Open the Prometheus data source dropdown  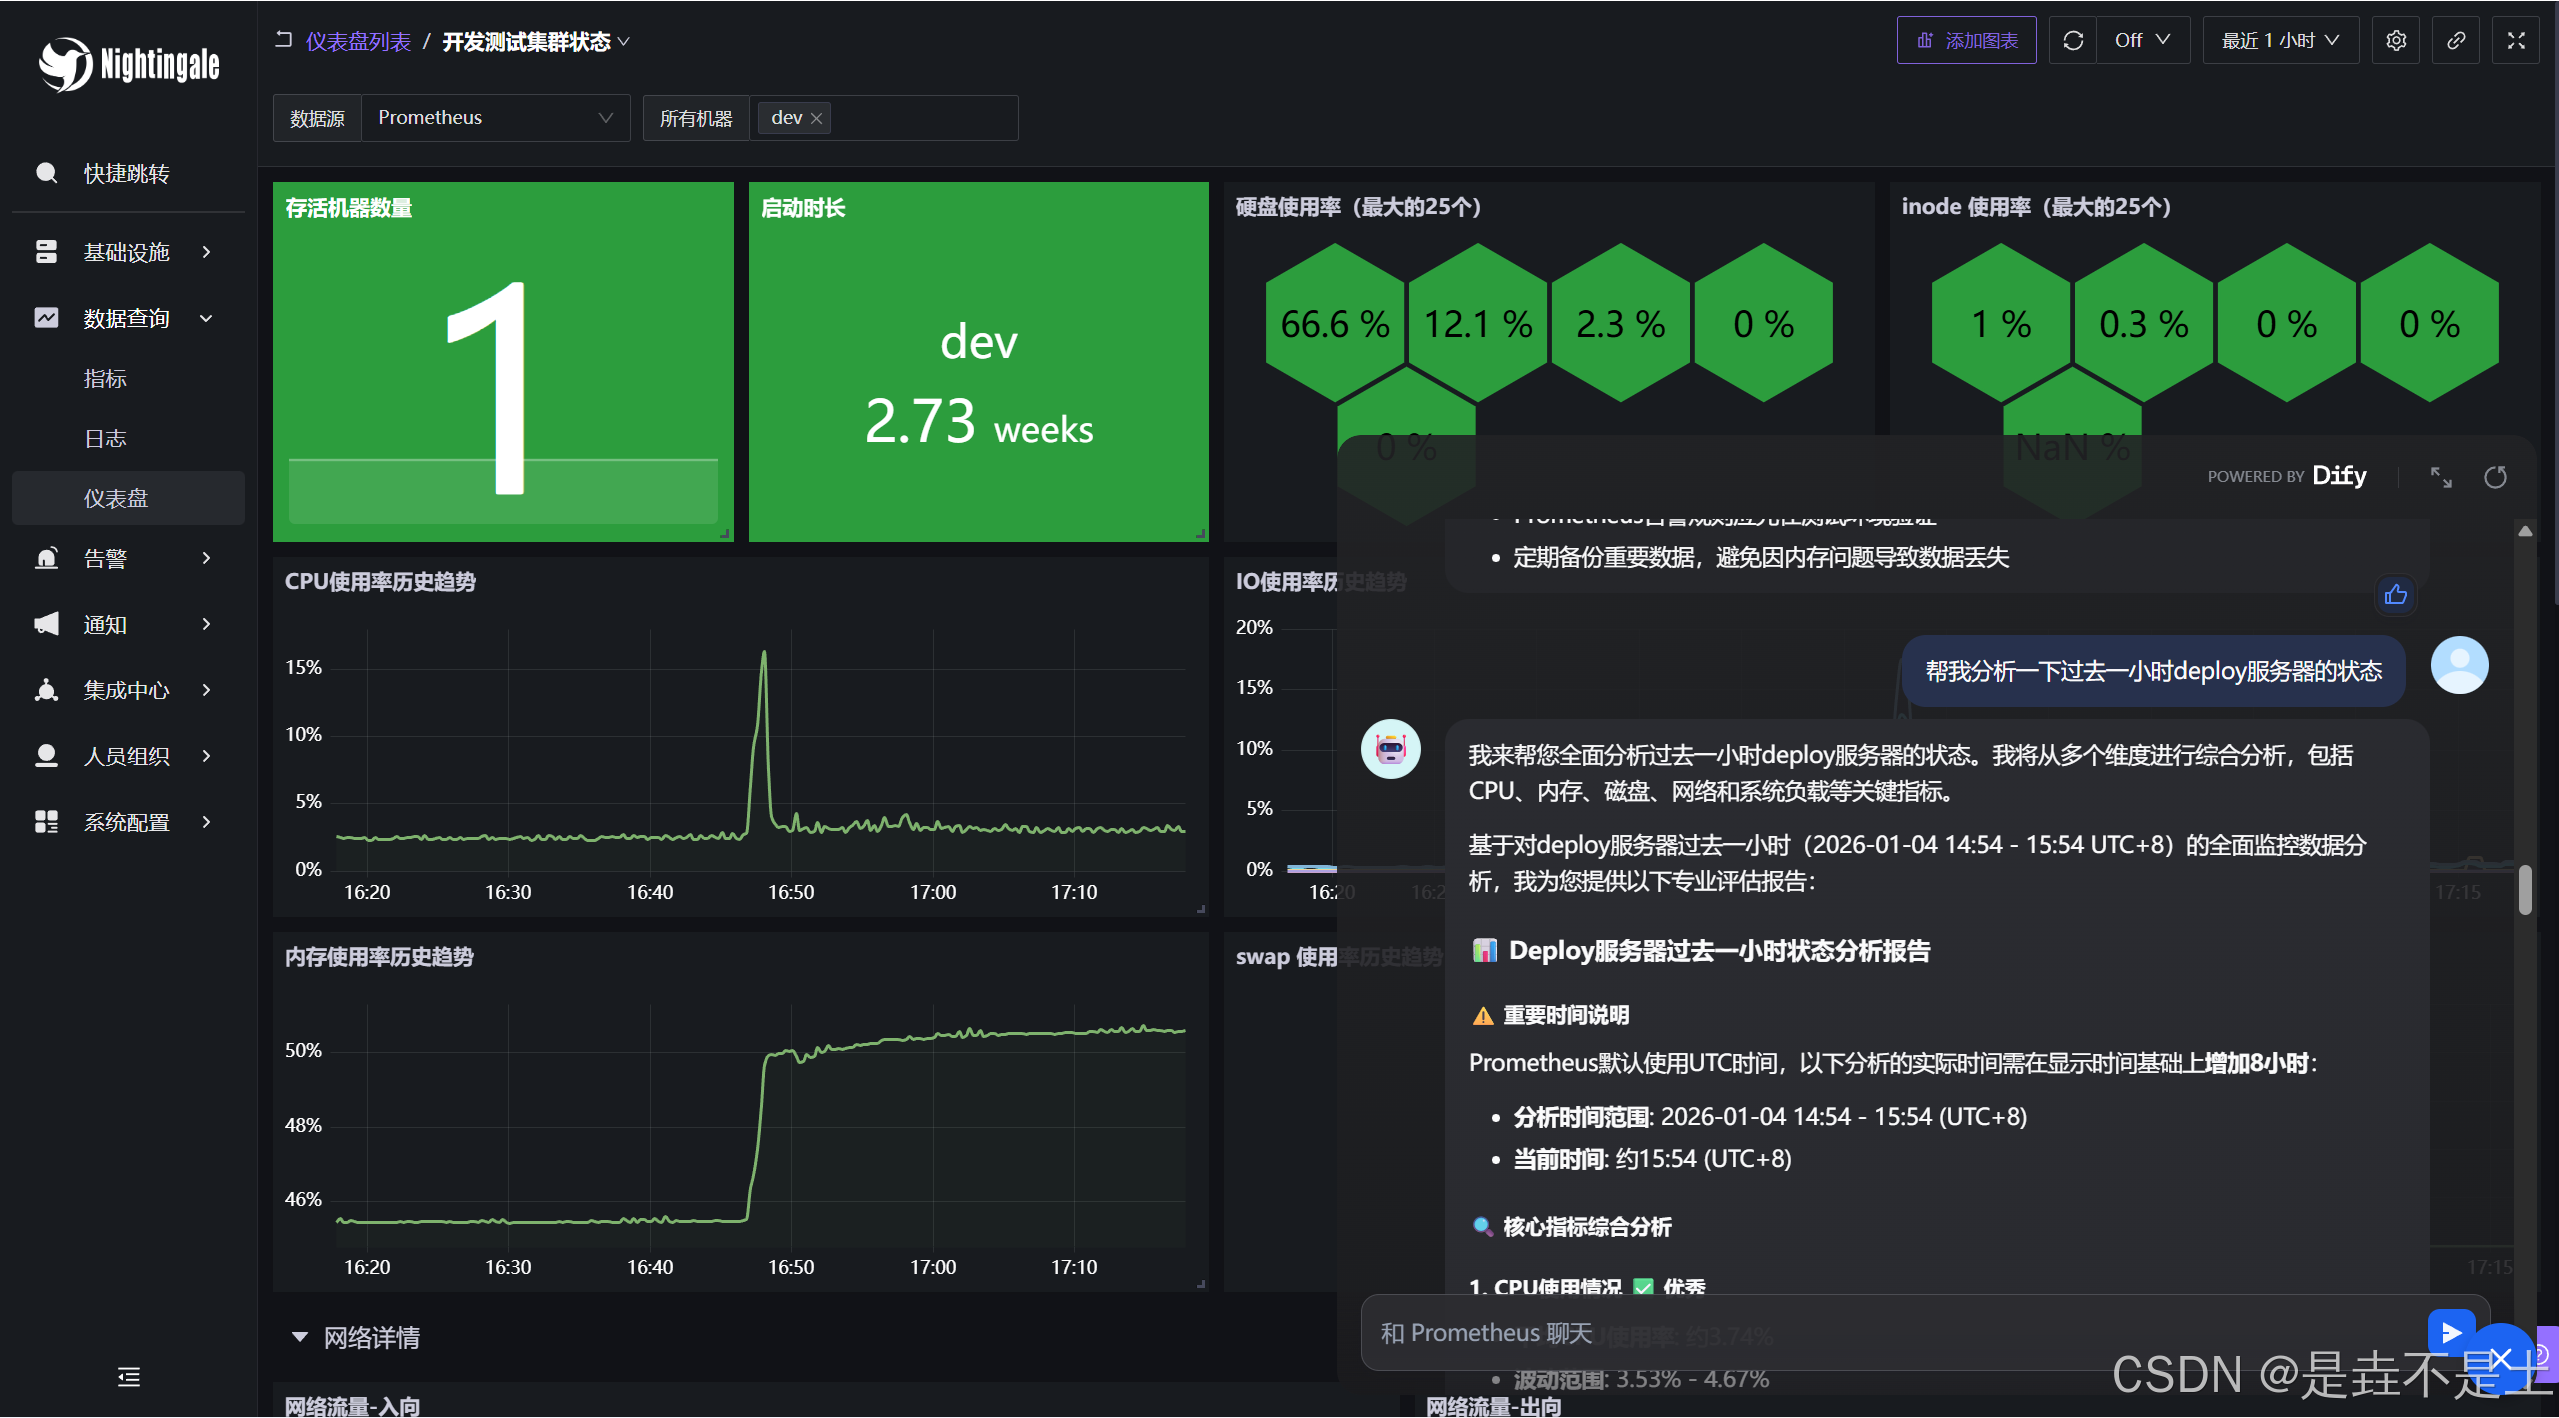pyautogui.click(x=495, y=118)
